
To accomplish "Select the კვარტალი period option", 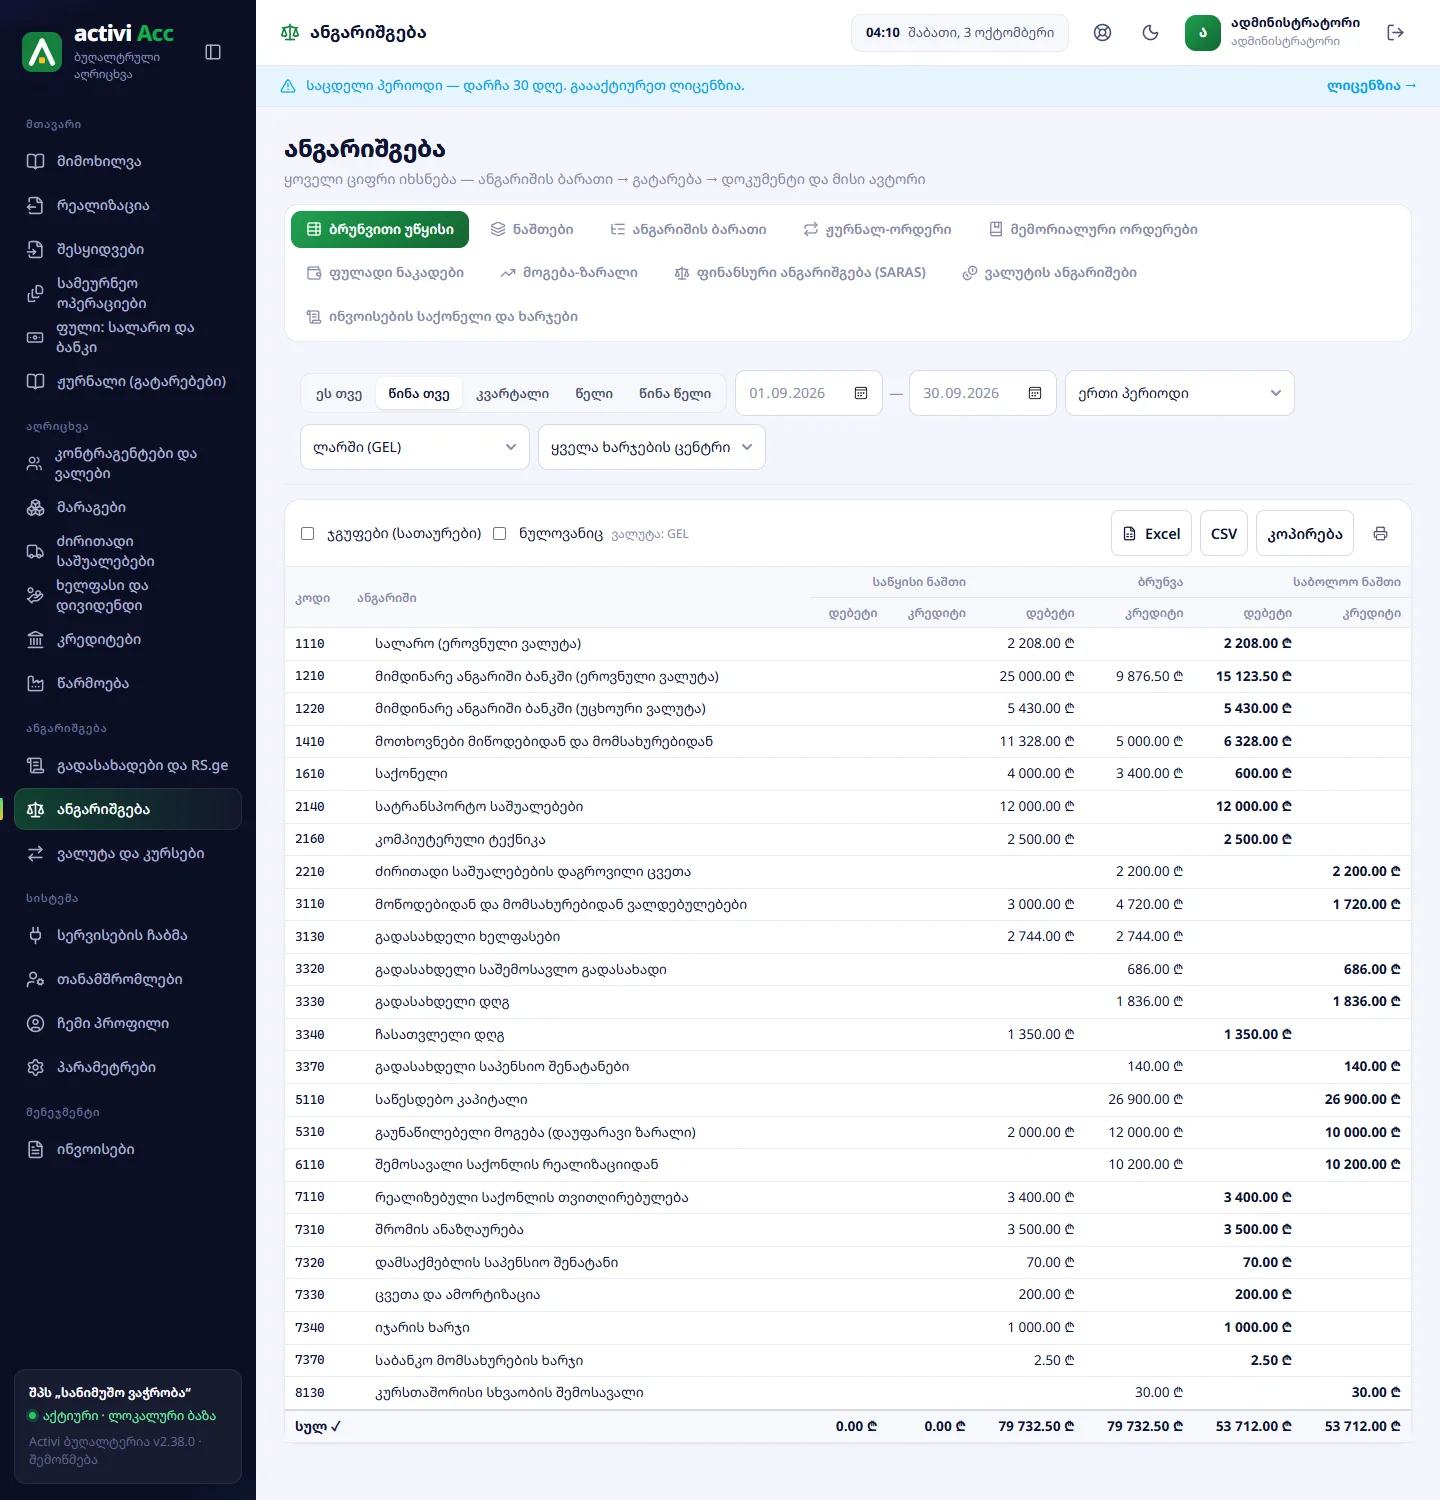I will pyautogui.click(x=513, y=393).
